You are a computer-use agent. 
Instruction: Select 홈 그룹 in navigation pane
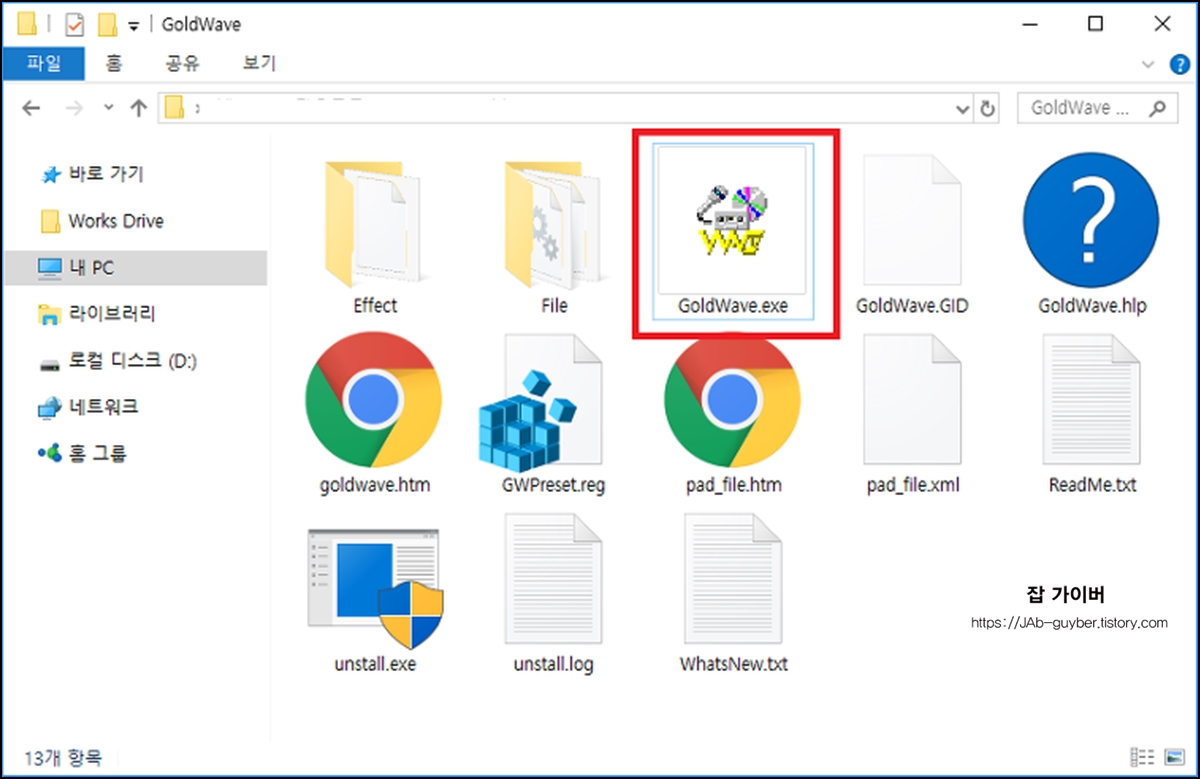coord(82,454)
